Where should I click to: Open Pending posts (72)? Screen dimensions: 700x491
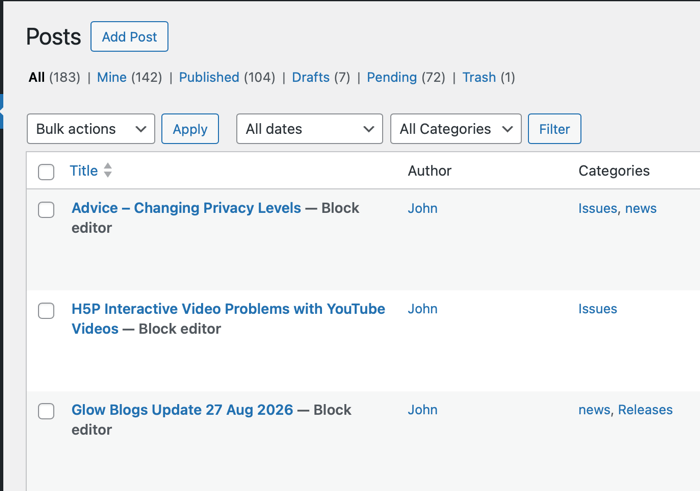(406, 77)
